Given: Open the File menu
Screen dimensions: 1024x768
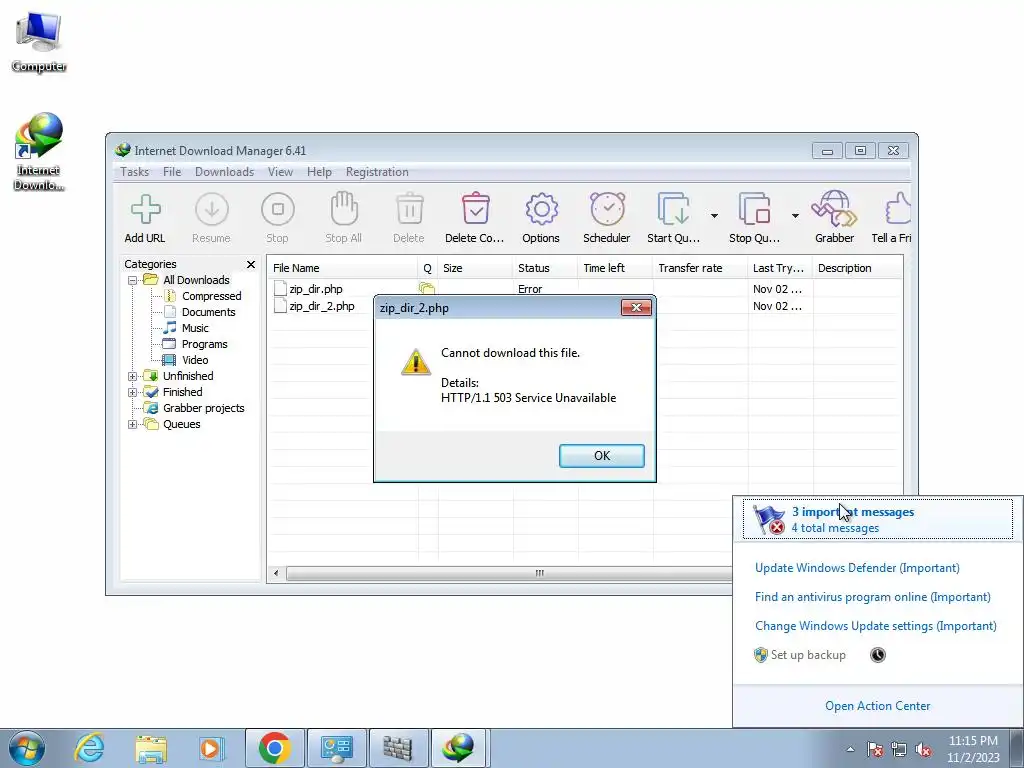Looking at the screenshot, I should 172,172.
